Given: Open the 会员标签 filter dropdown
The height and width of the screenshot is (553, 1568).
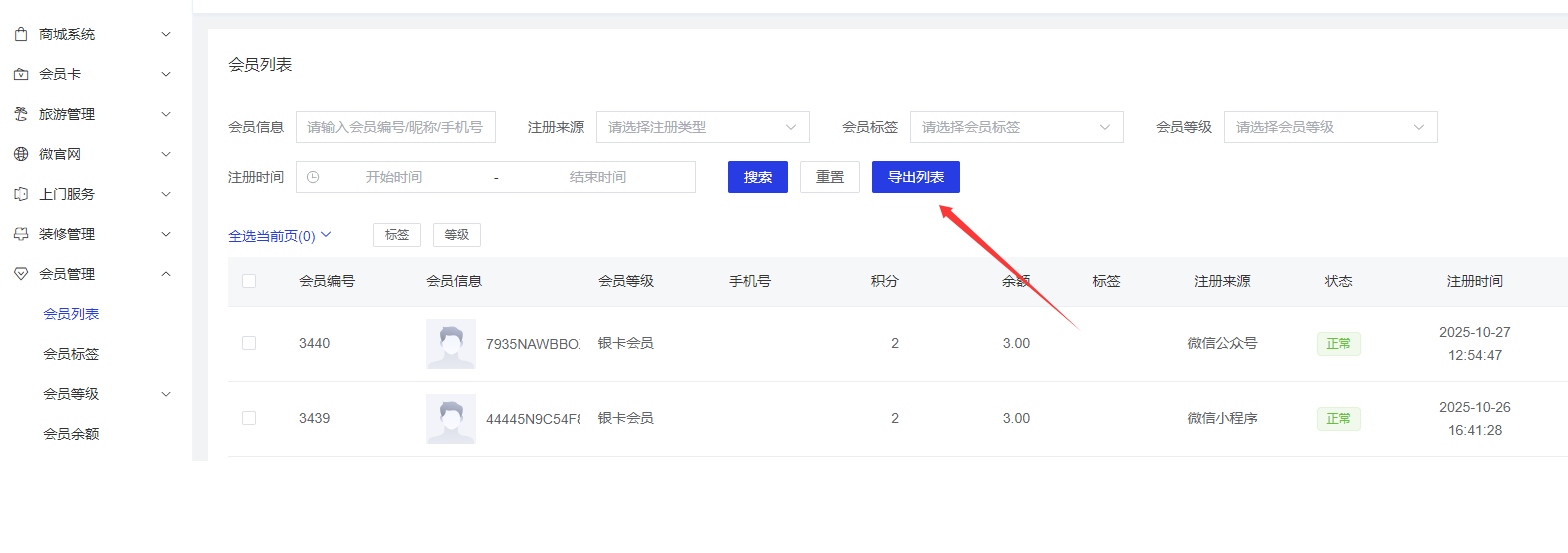Looking at the screenshot, I should point(1016,127).
